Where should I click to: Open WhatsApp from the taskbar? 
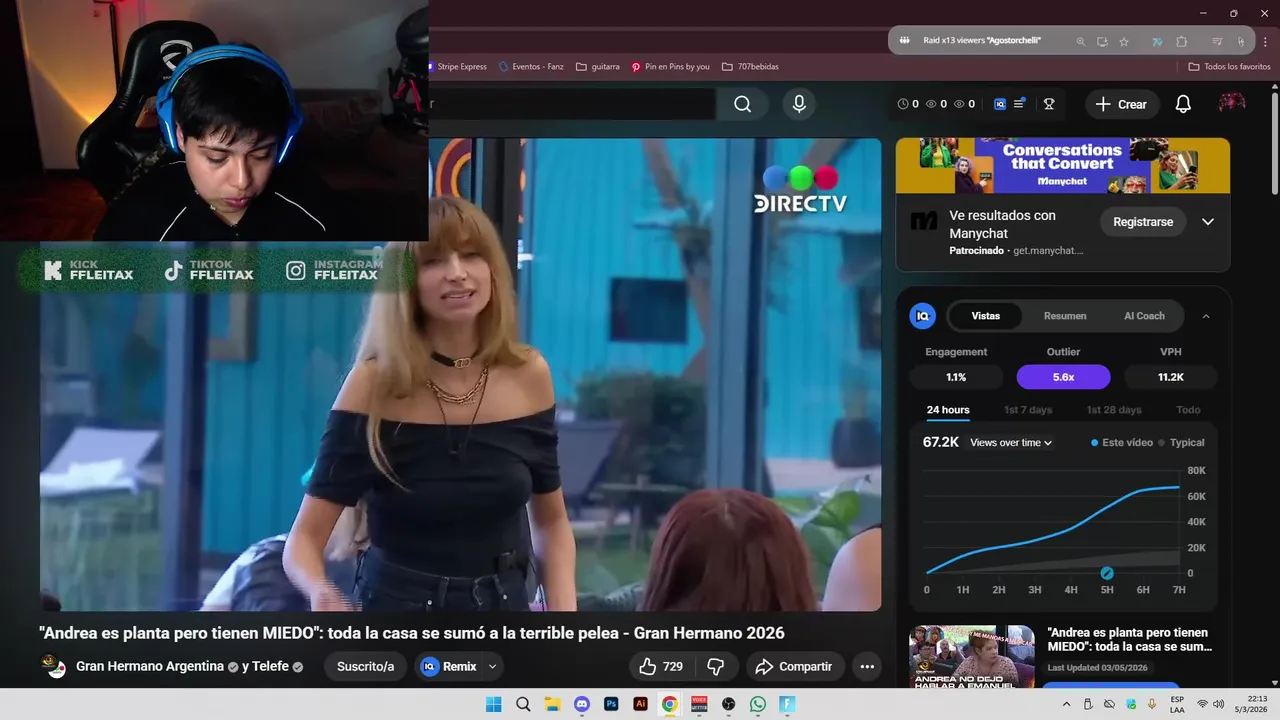(758, 704)
